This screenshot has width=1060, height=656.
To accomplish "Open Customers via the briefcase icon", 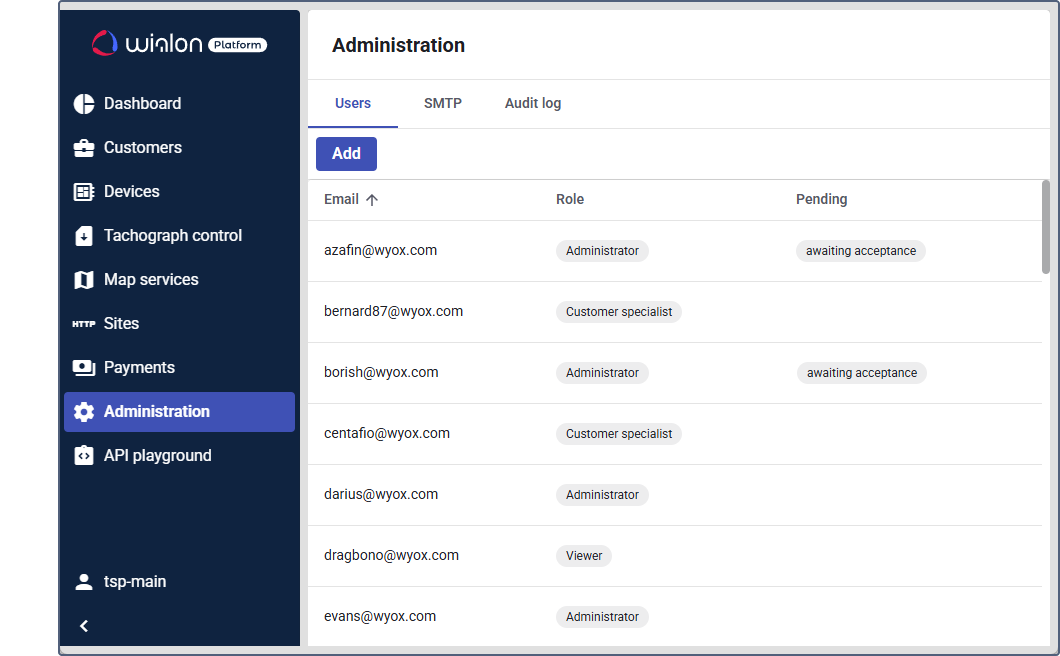I will [84, 148].
